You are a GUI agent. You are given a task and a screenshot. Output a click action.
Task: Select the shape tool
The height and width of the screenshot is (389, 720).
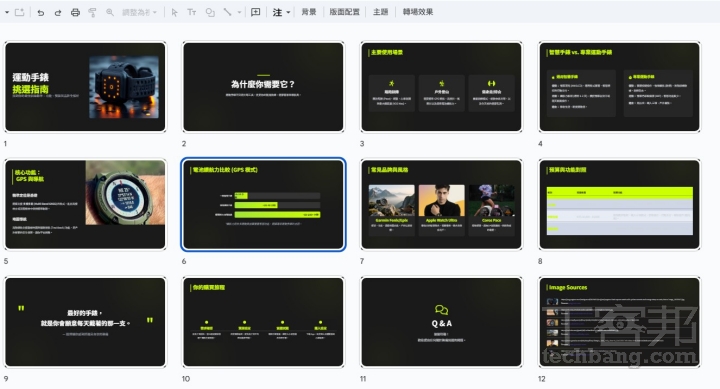pos(210,12)
